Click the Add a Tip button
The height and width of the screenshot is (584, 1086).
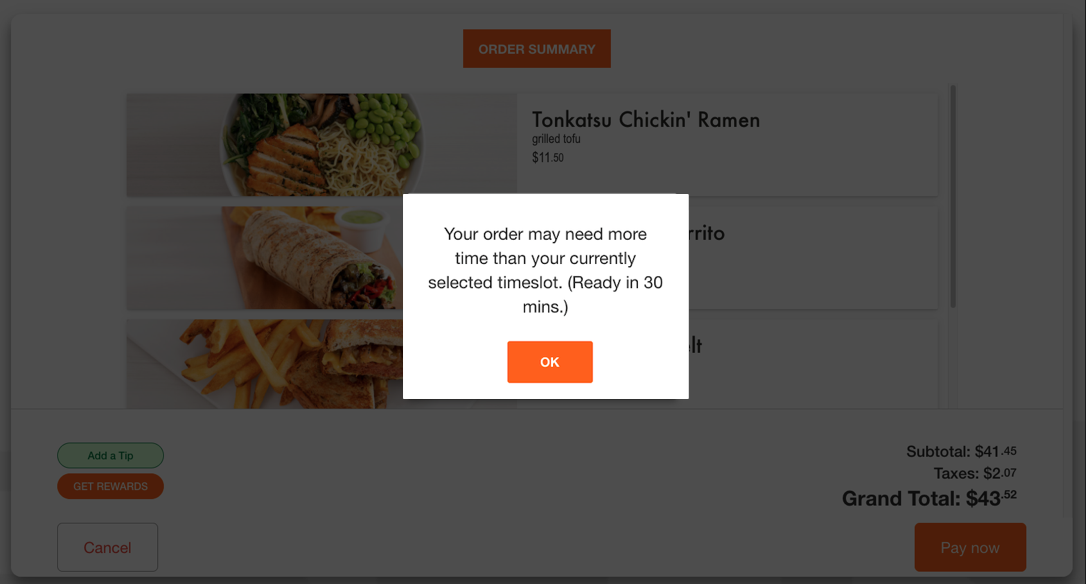[110, 455]
